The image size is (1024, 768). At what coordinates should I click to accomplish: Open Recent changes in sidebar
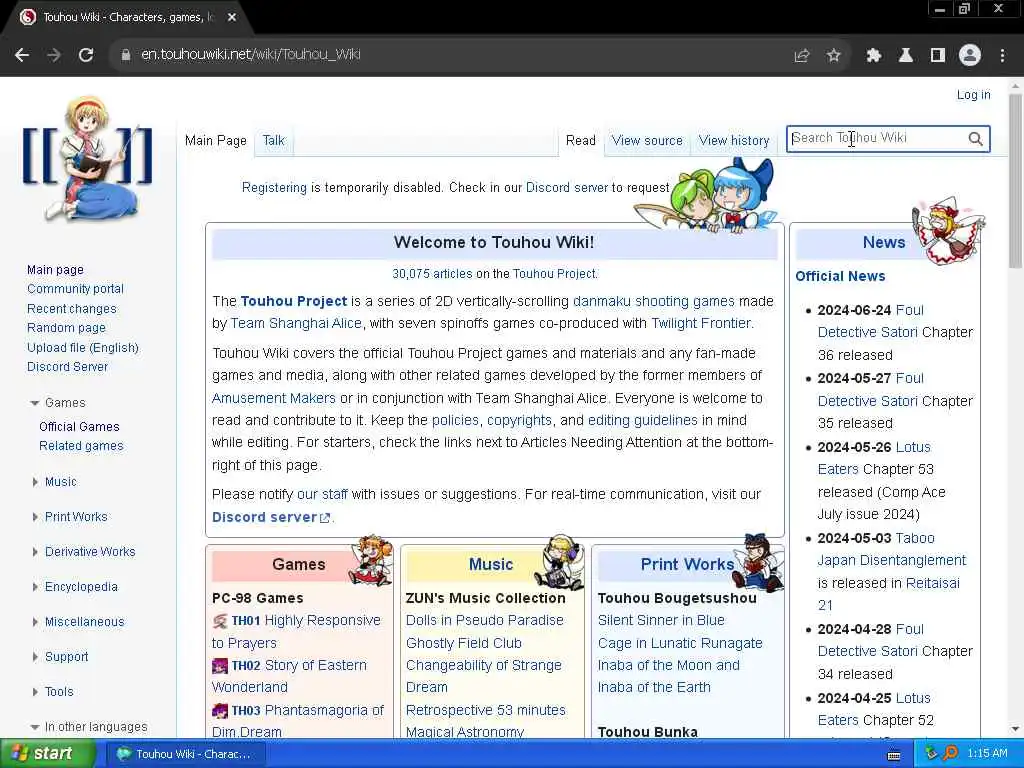coord(72,309)
